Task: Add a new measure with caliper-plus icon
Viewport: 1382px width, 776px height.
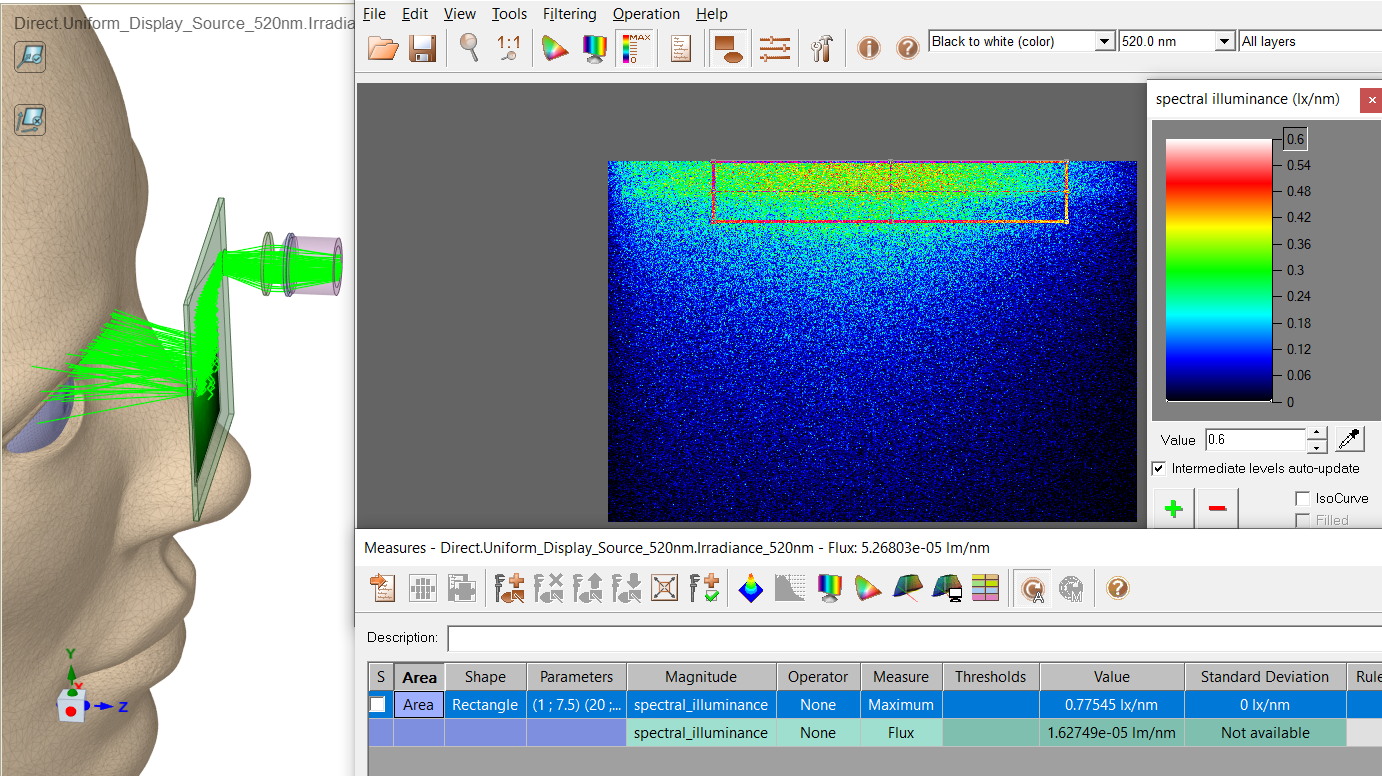Action: [x=510, y=588]
